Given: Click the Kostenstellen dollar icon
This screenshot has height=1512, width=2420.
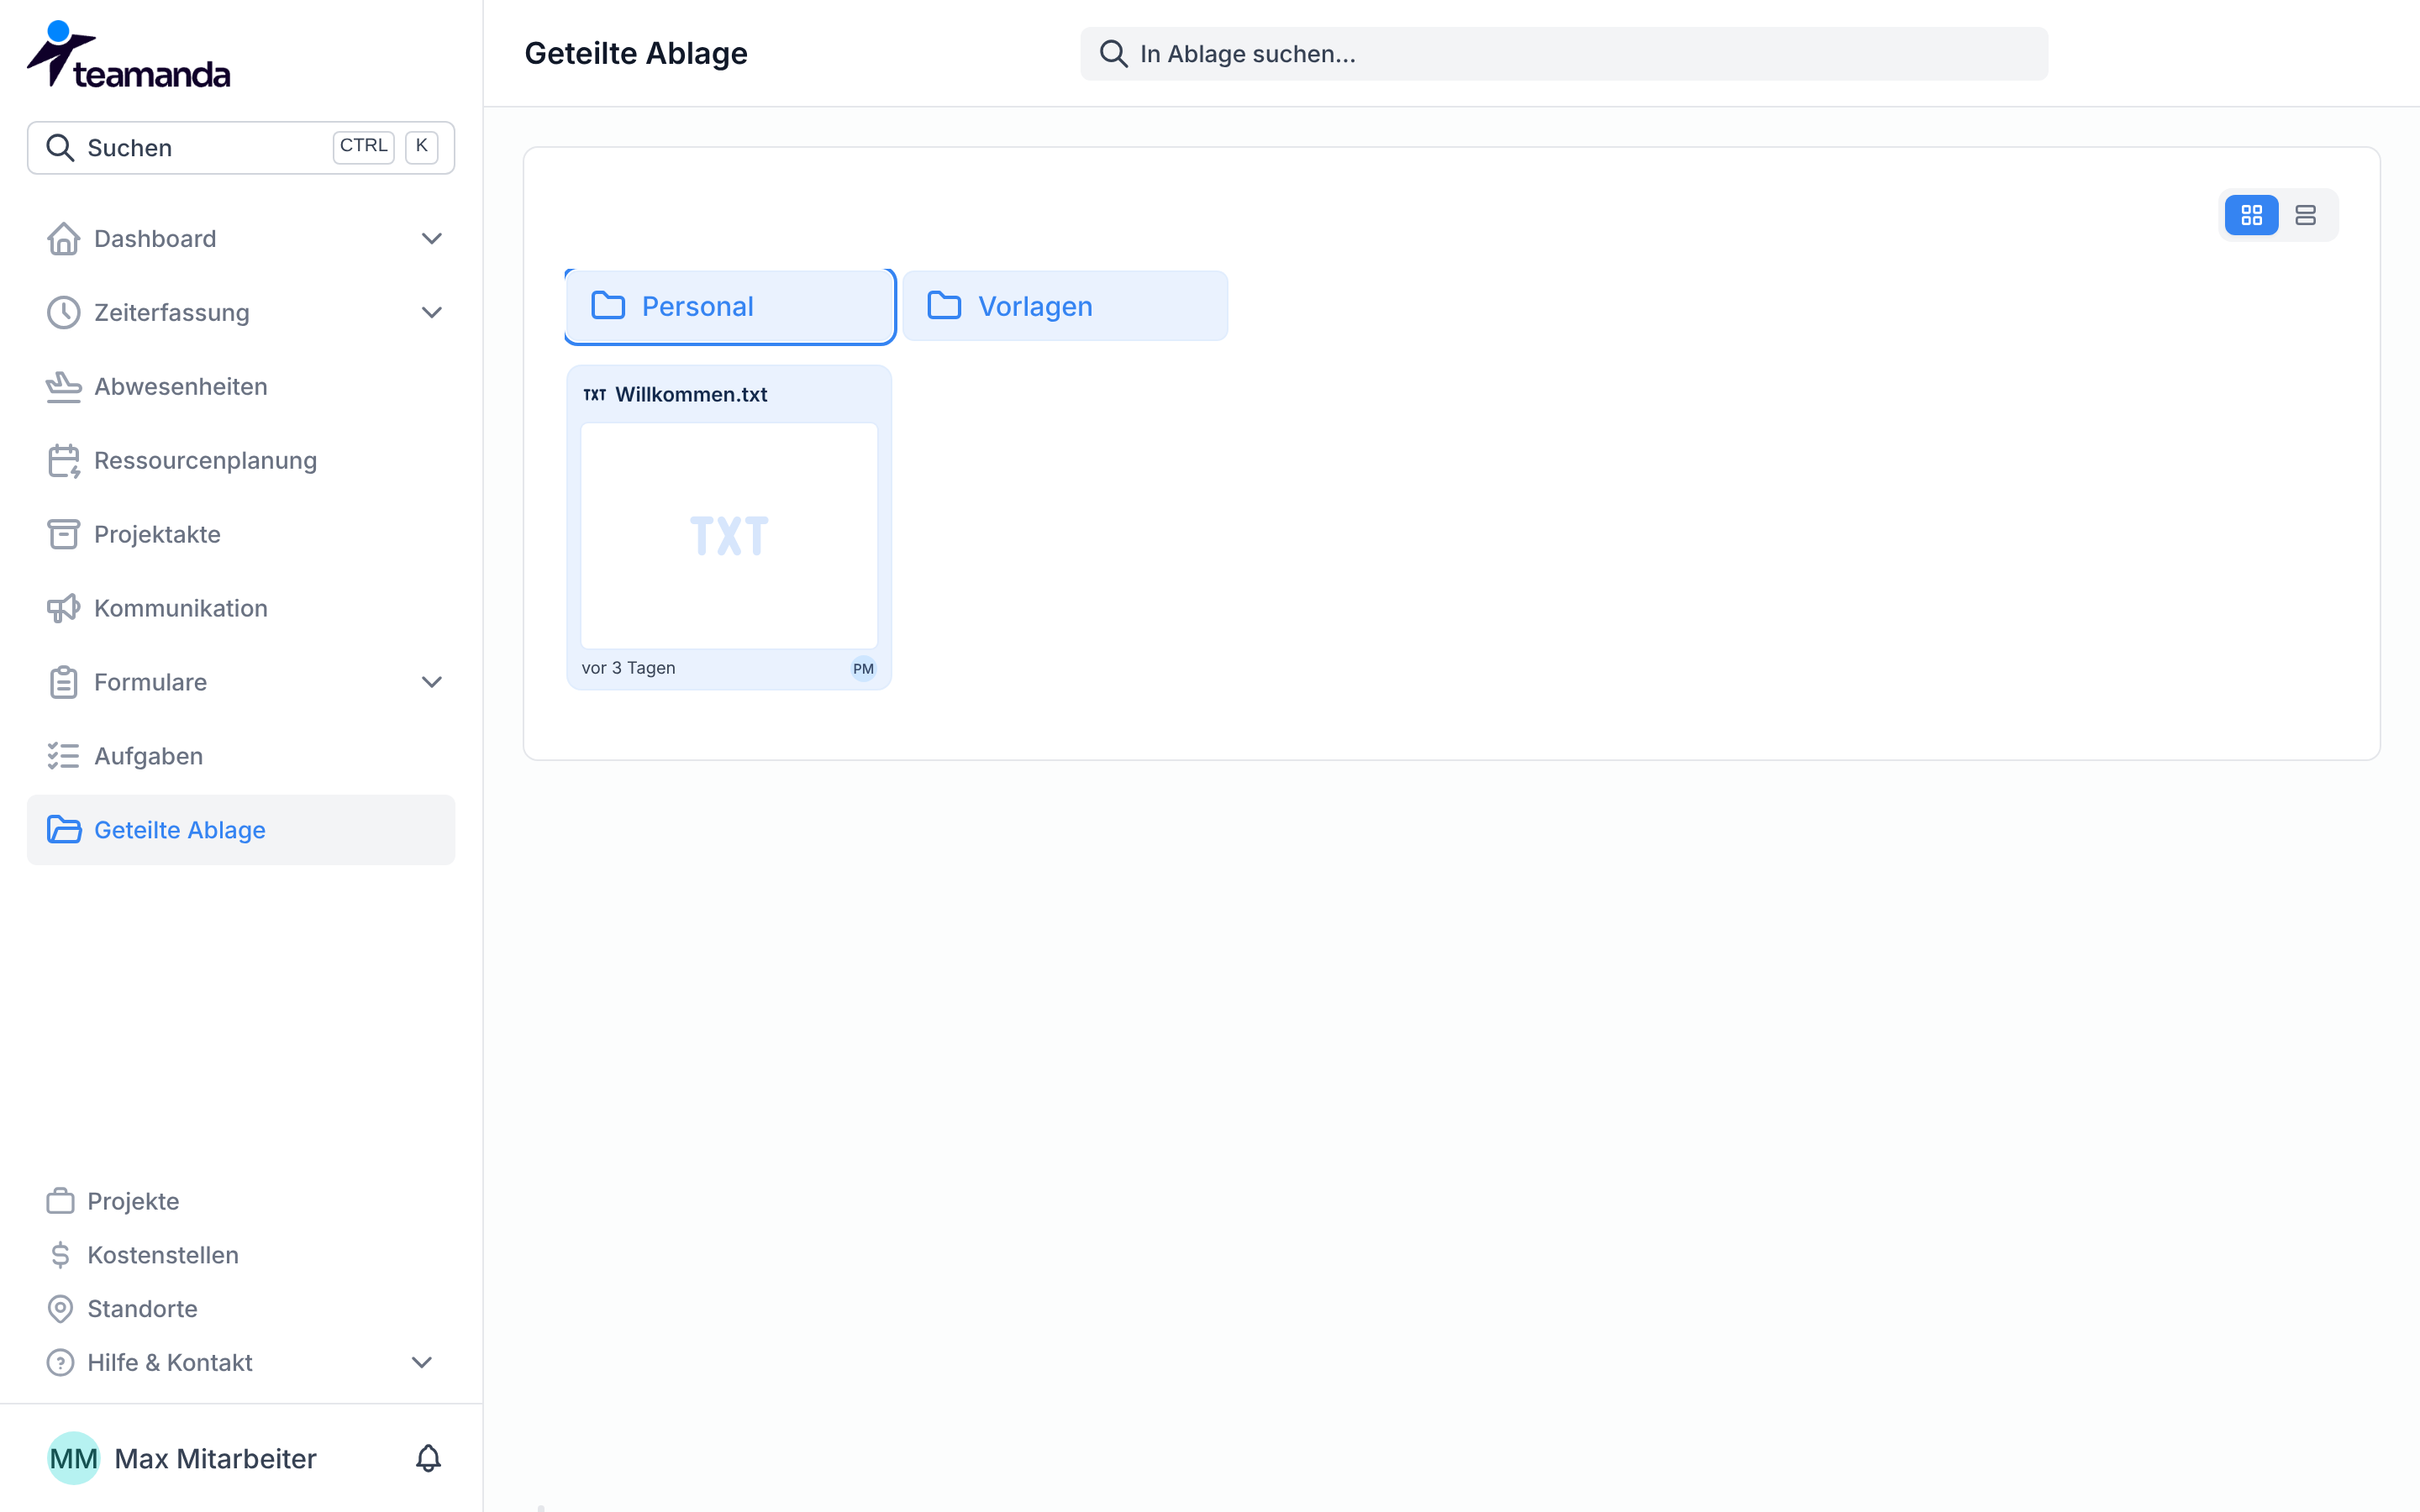Looking at the screenshot, I should (60, 1255).
